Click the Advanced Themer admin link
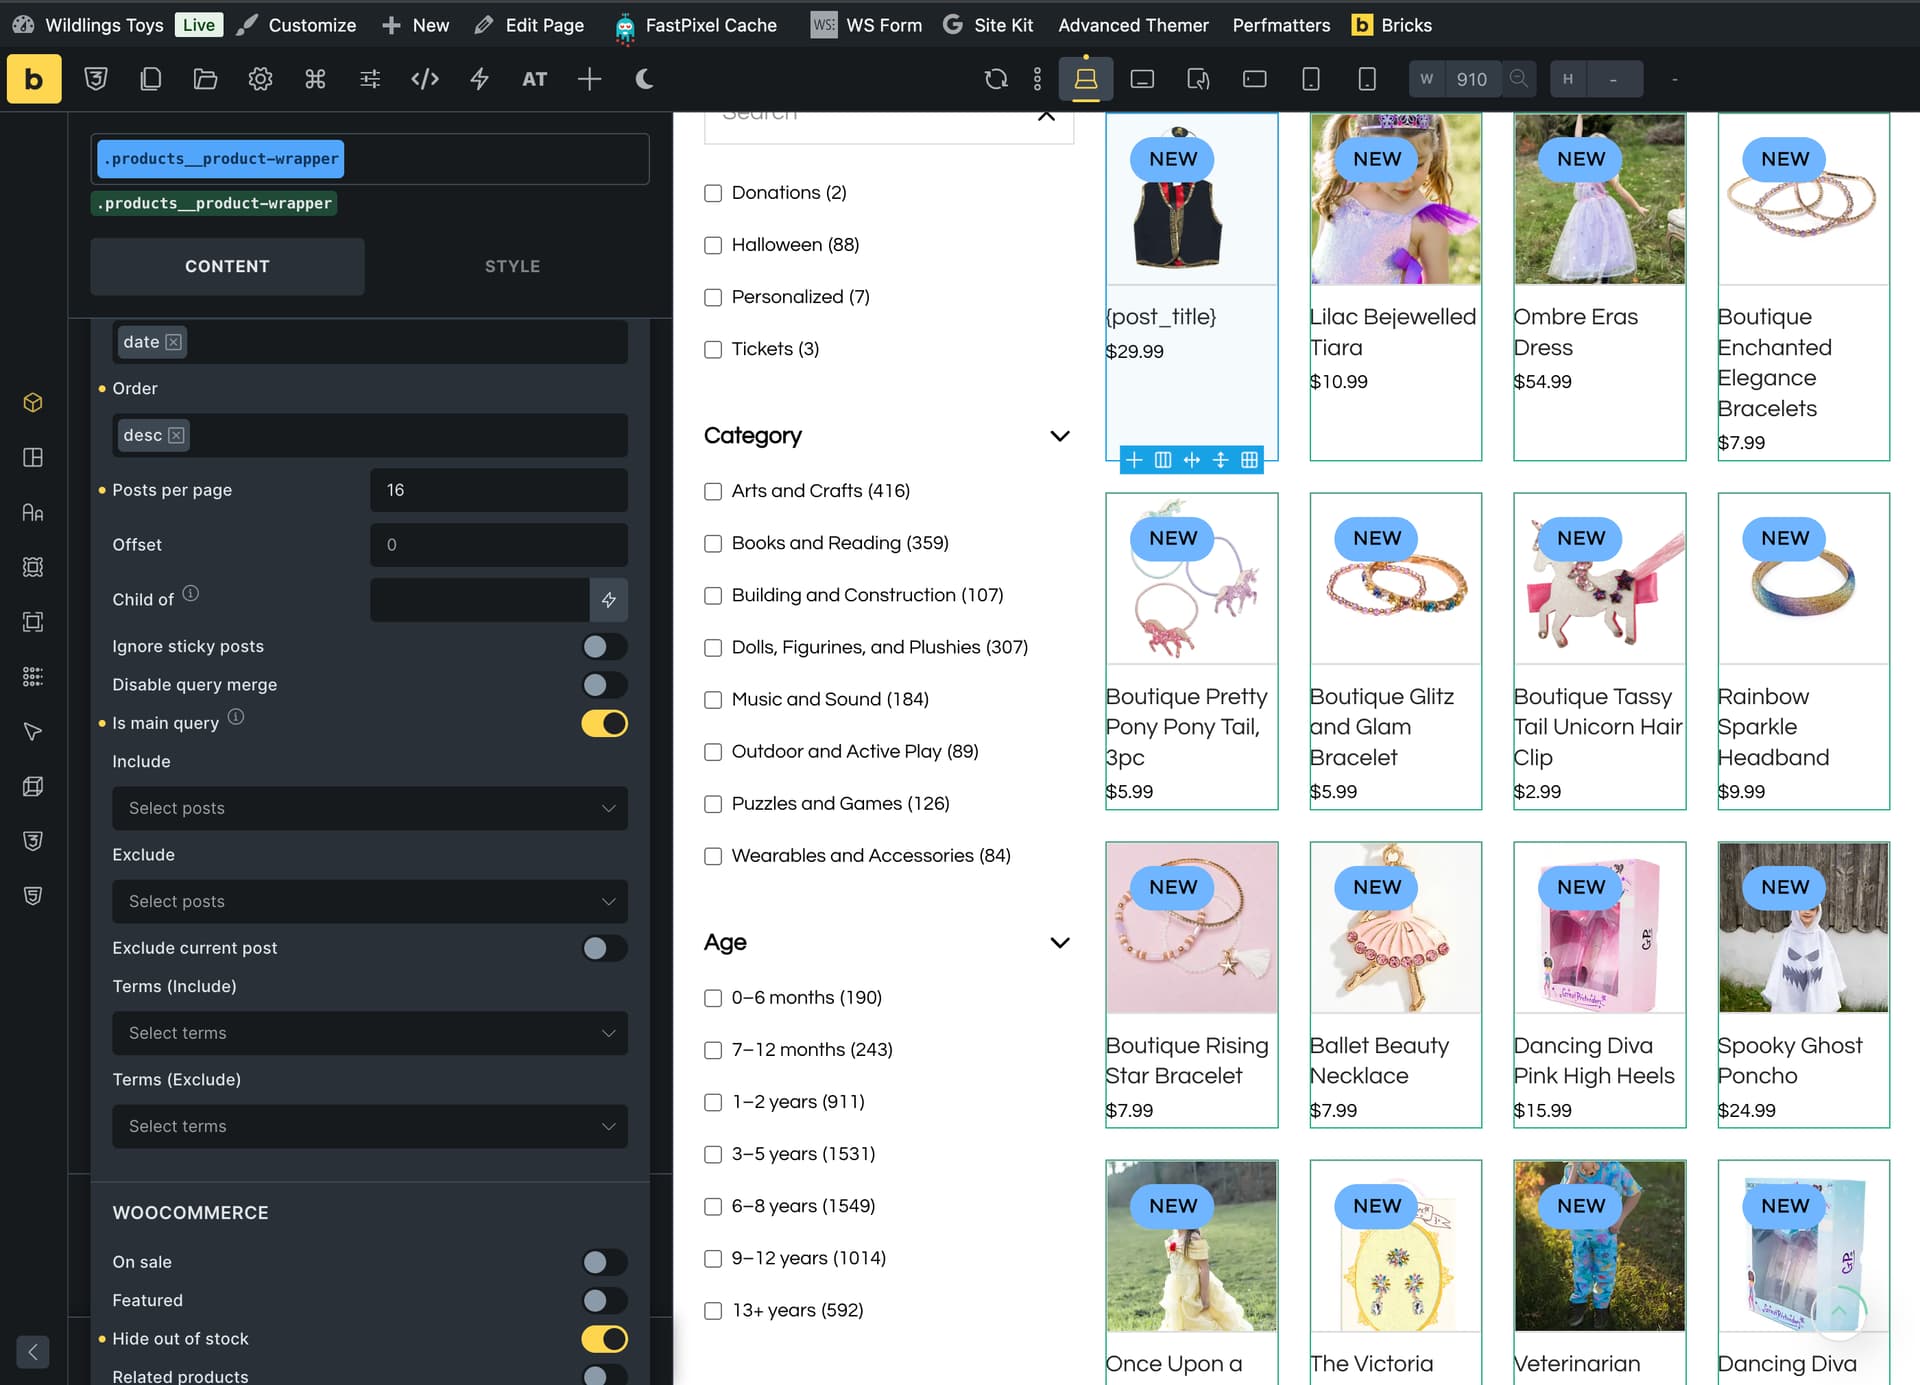This screenshot has width=1920, height=1385. [1133, 25]
